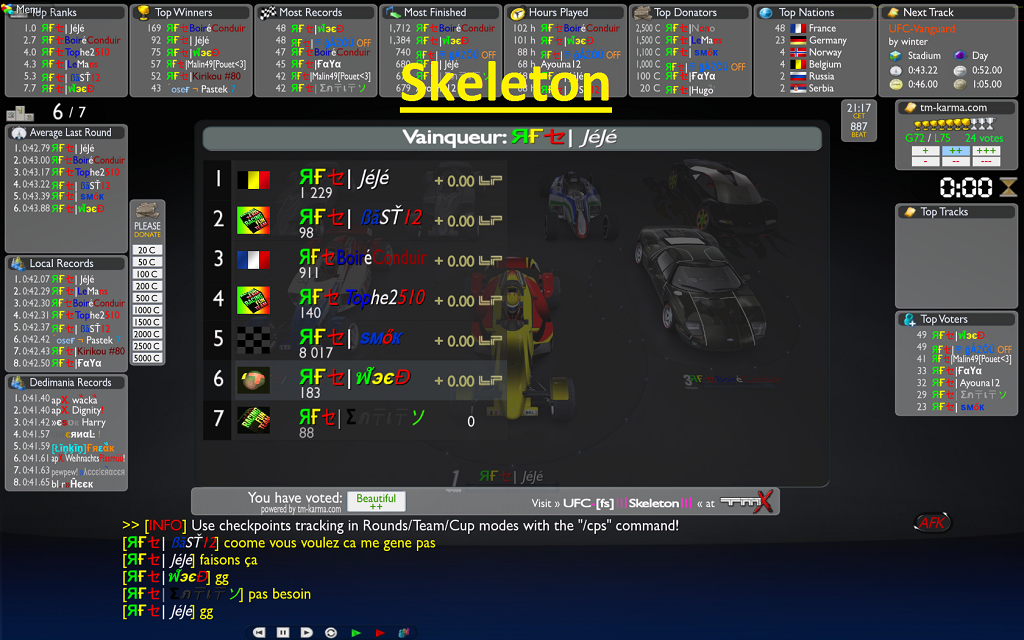The width and height of the screenshot is (1024, 640).
Task: Click France in the Top Nations list
Action: [x=822, y=28]
